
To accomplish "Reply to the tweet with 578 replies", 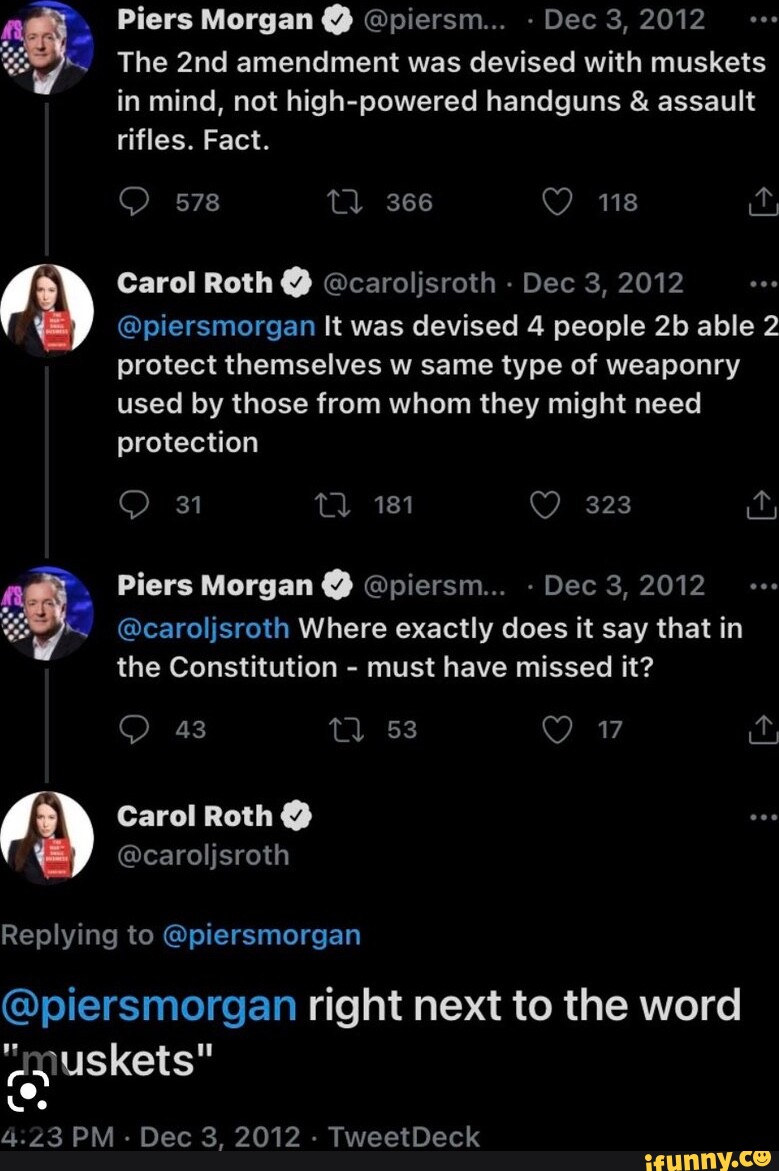I will click(x=132, y=203).
